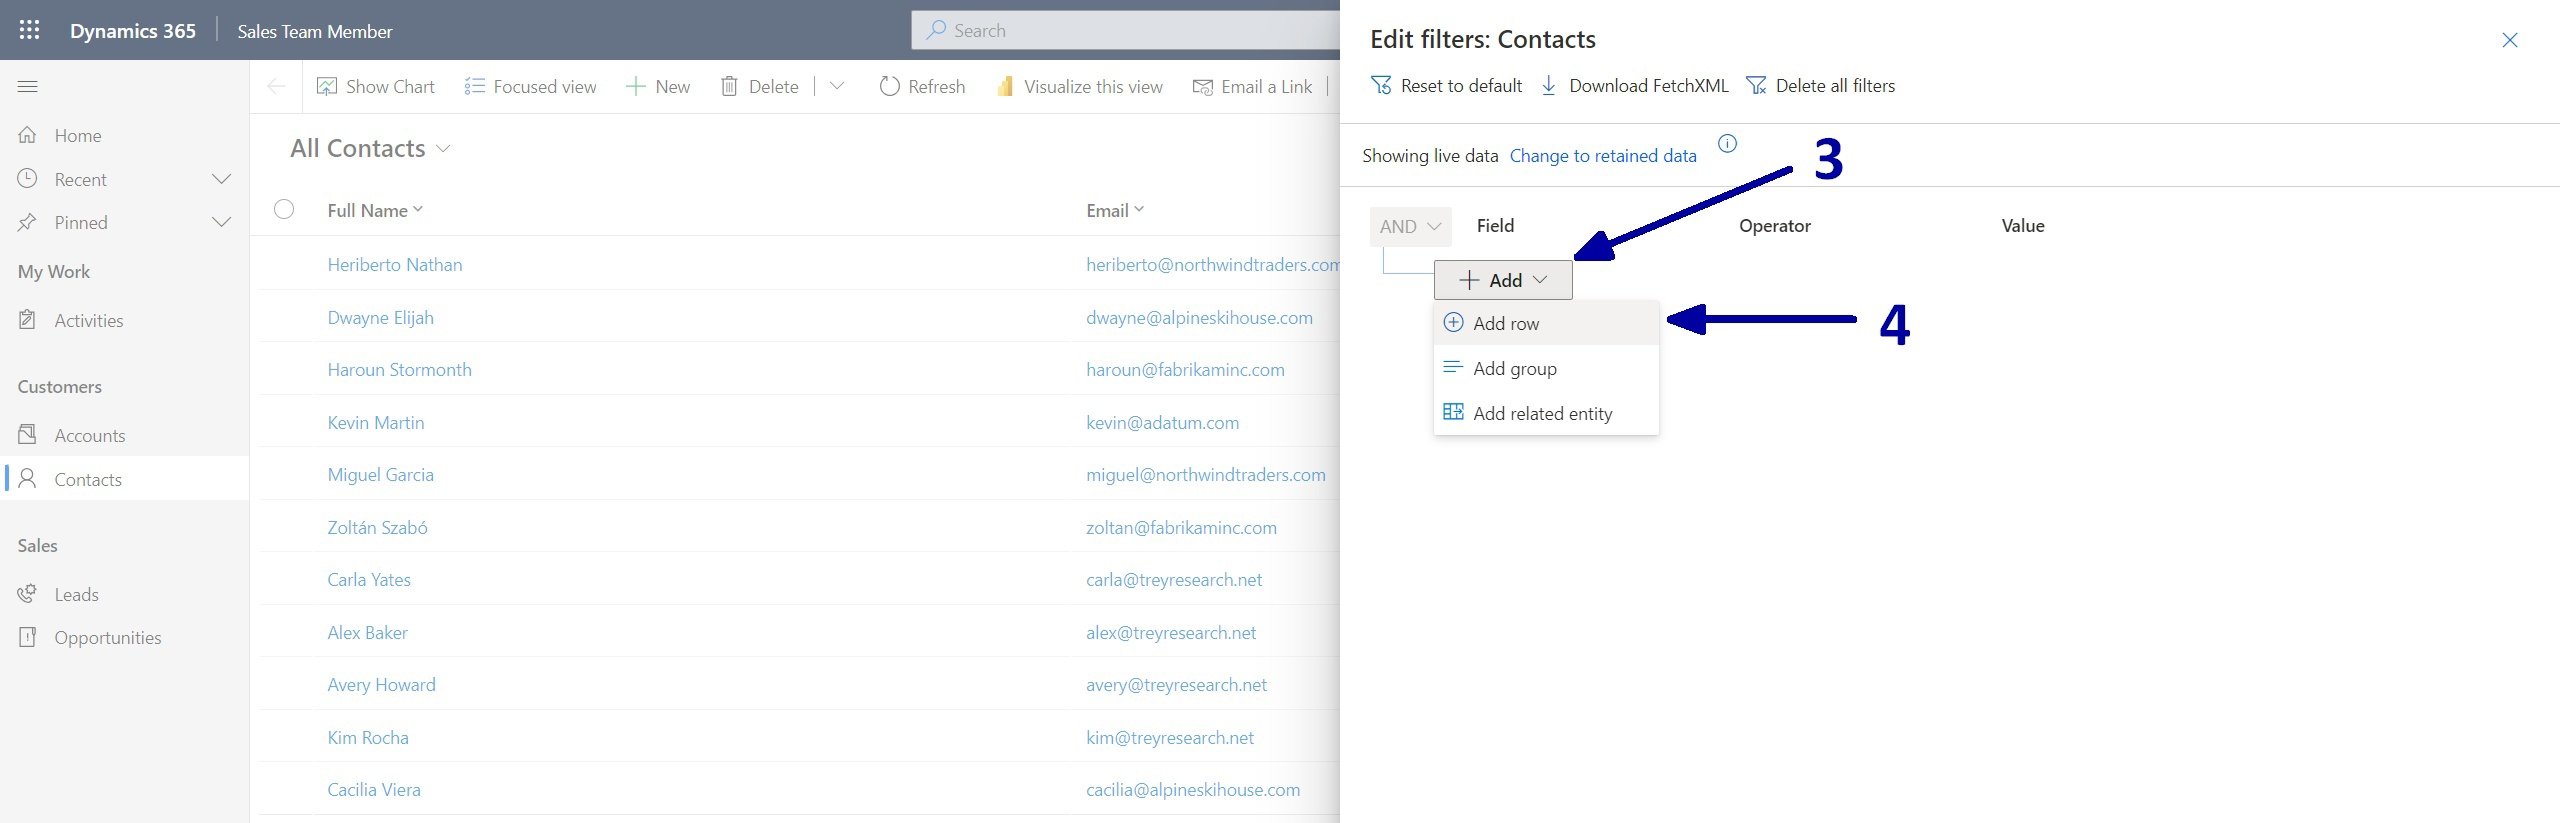Open Cacilia Viera contact
This screenshot has width=2560, height=823.
pyautogui.click(x=373, y=789)
